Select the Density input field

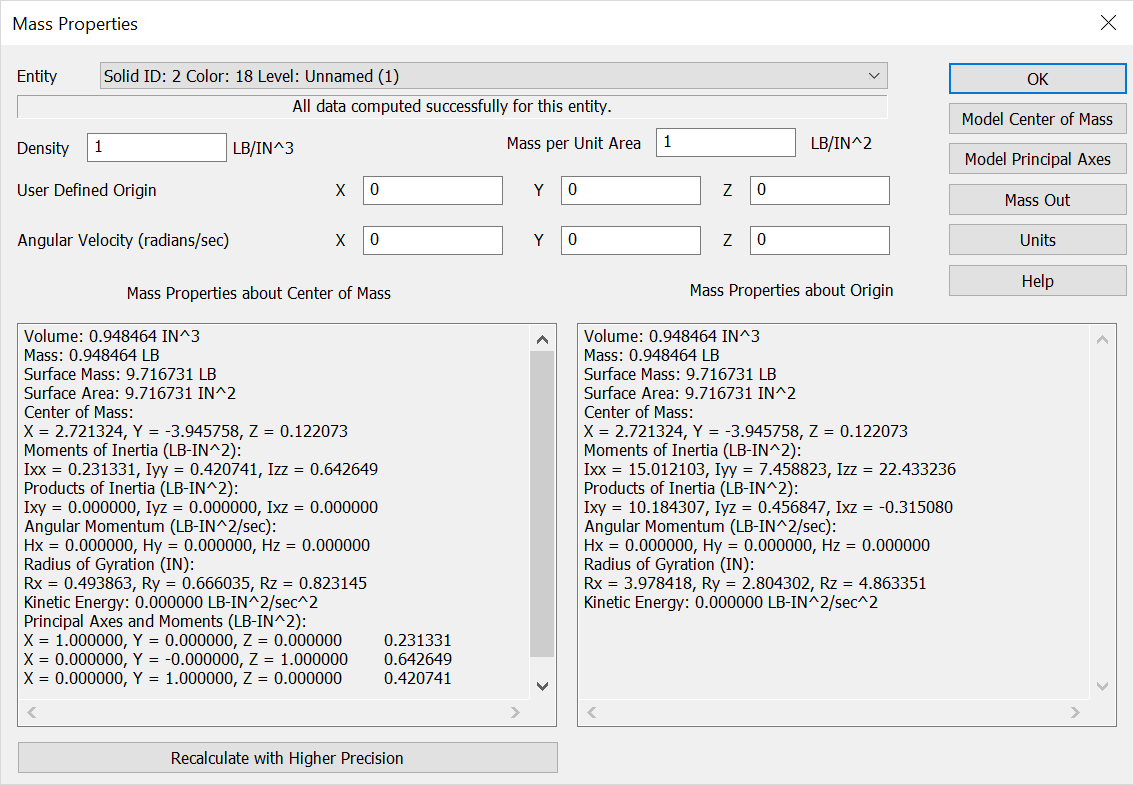[x=156, y=147]
